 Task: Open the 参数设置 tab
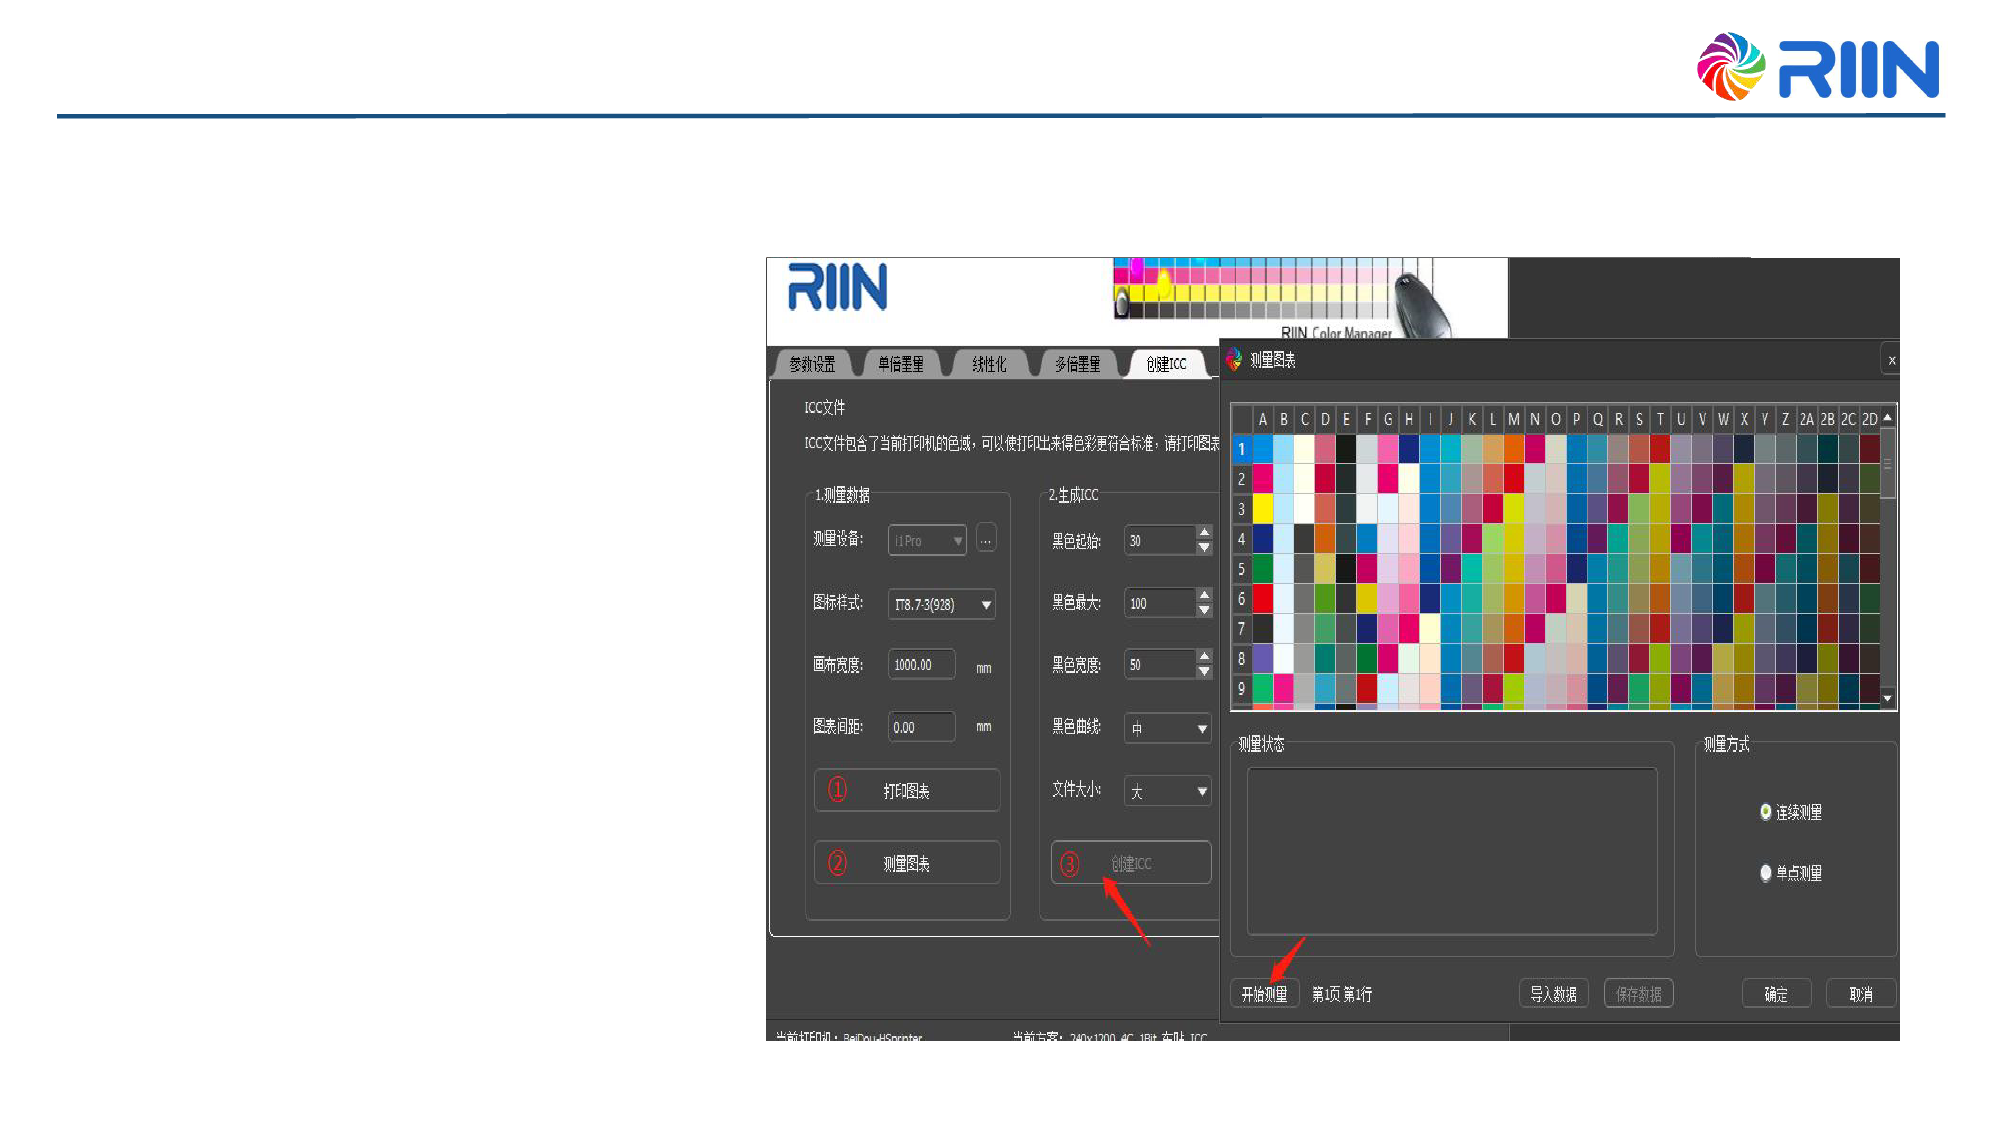tap(812, 364)
